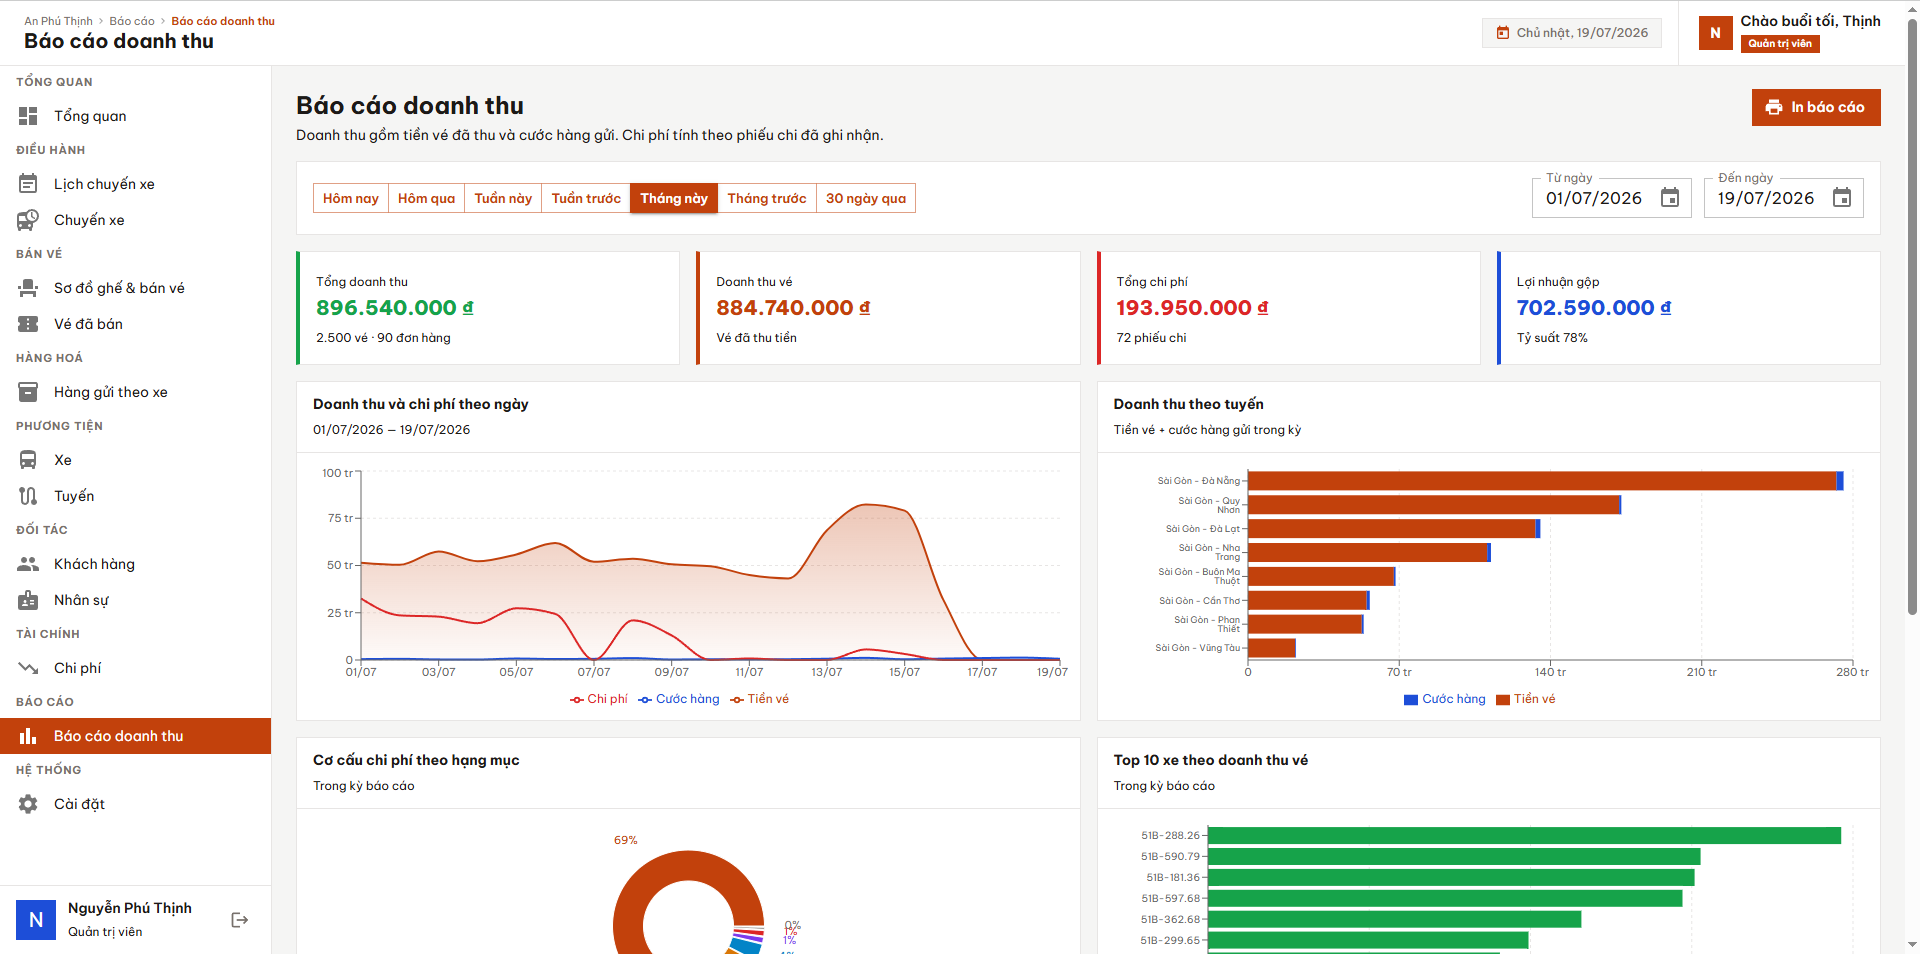Select the 30 ngày qua period tab

point(866,198)
